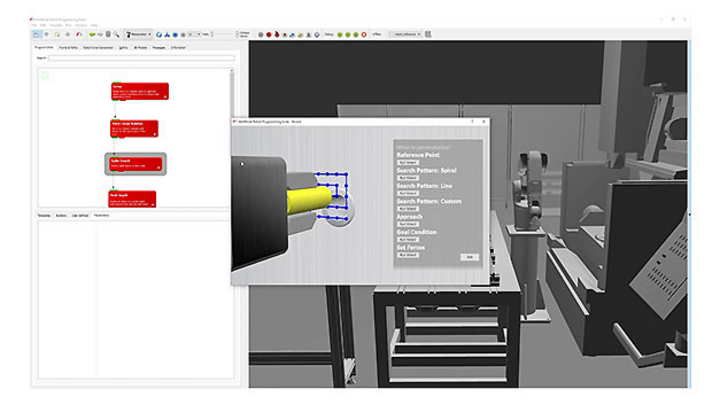Run Wizard for Search Pattern: Spiral

[408, 180]
